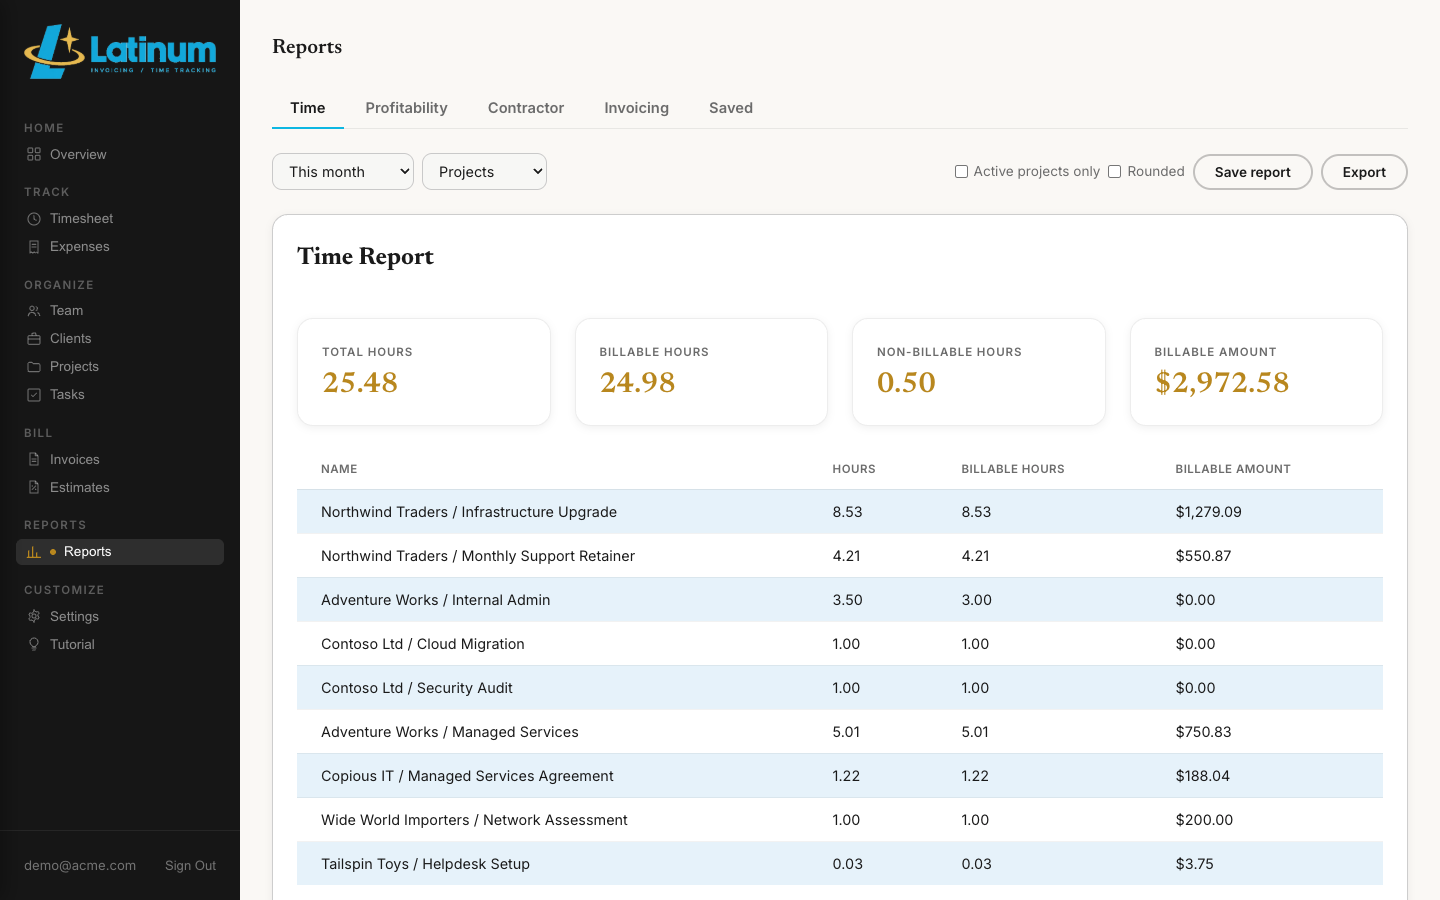Click the demo@acme.com account email
This screenshot has width=1440, height=900.
pos(80,865)
